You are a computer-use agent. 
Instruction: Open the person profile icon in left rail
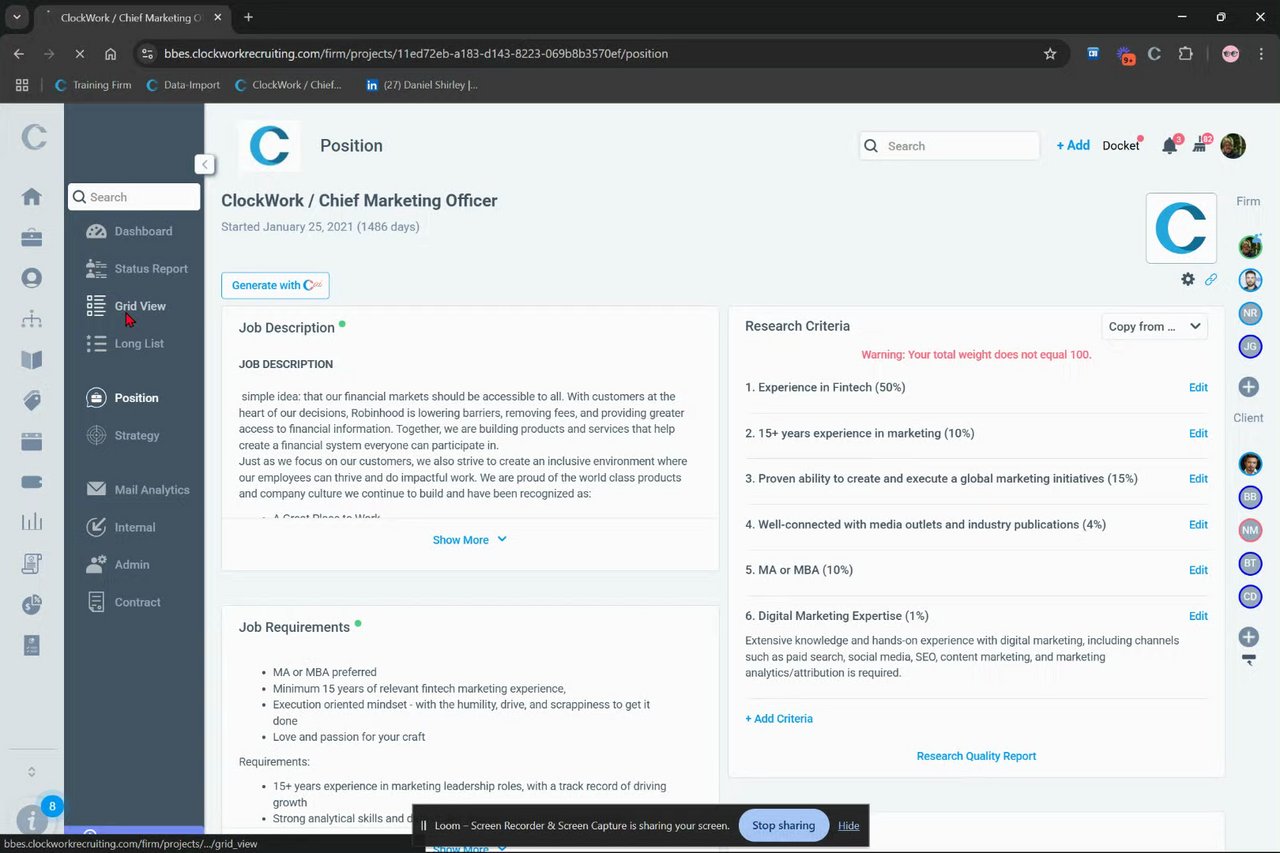coord(32,278)
